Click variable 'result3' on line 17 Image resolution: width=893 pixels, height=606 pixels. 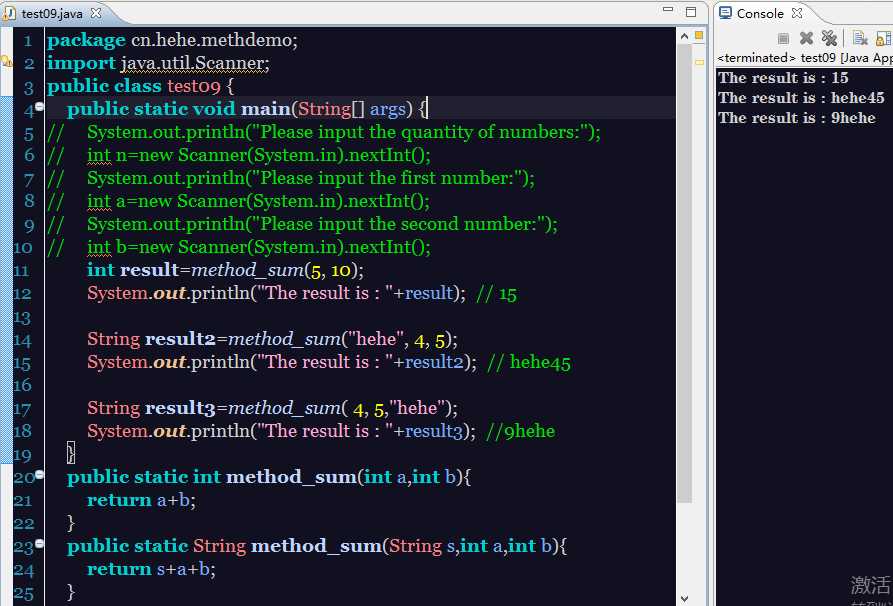180,408
